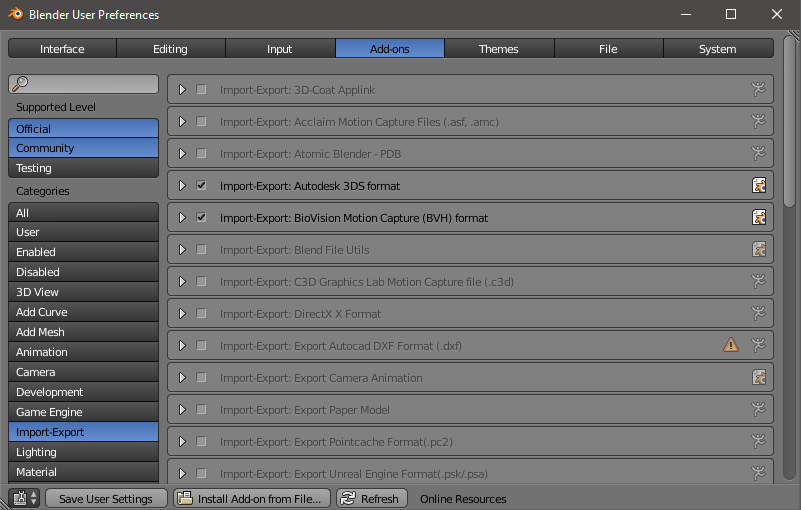This screenshot has height=510, width=801.
Task: Expand Export Paper Model details
Action: pos(182,409)
